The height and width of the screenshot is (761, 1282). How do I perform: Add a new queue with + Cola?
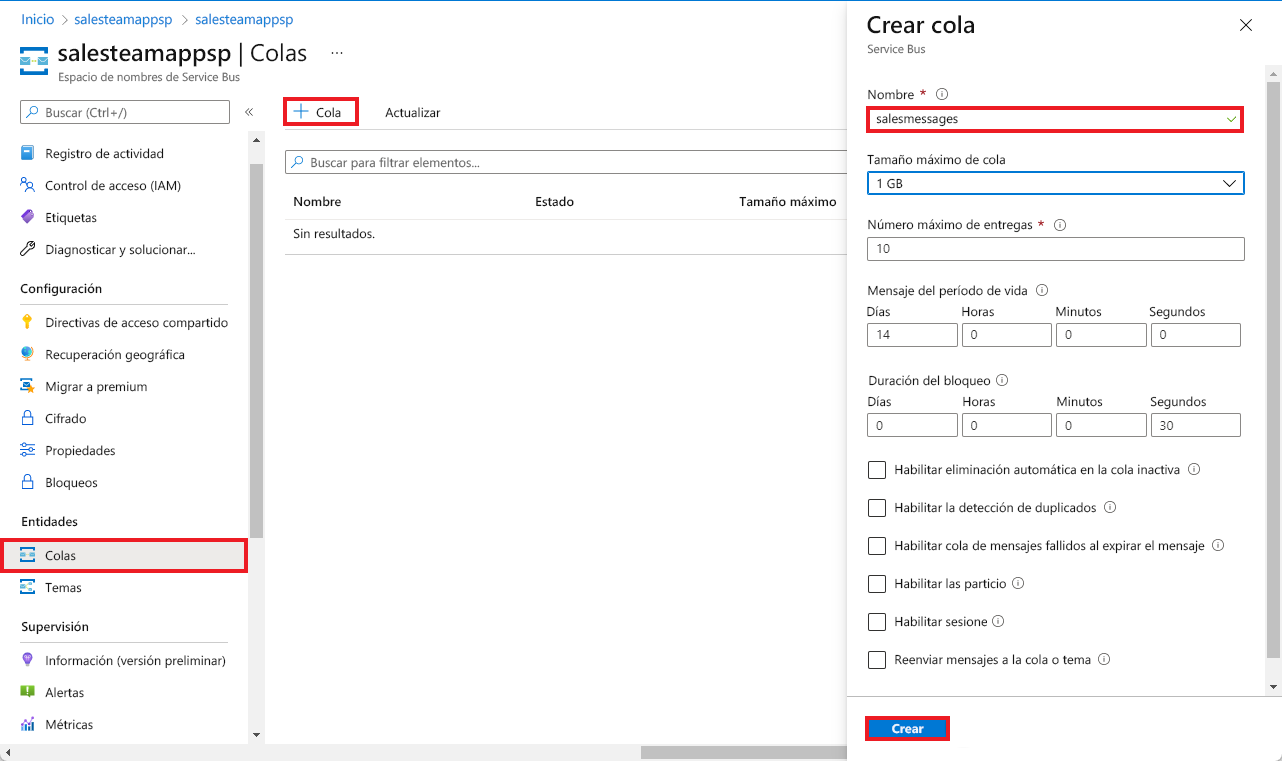click(x=321, y=112)
